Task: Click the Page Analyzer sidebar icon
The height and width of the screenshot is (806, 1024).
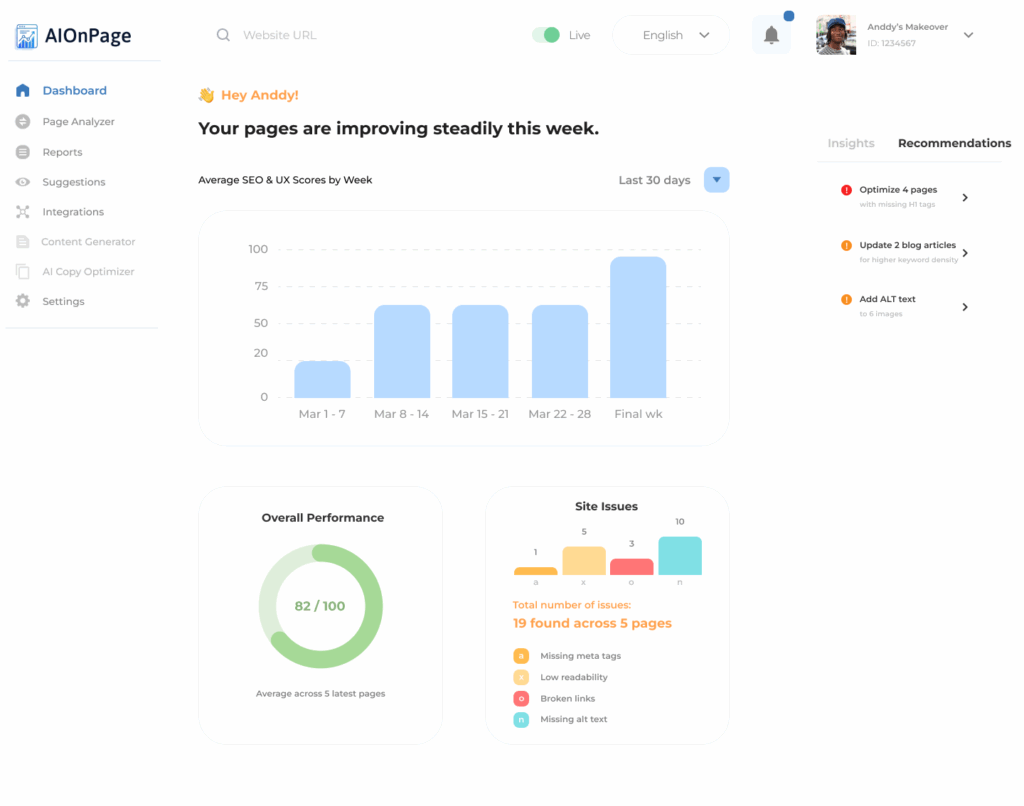Action: (23, 122)
